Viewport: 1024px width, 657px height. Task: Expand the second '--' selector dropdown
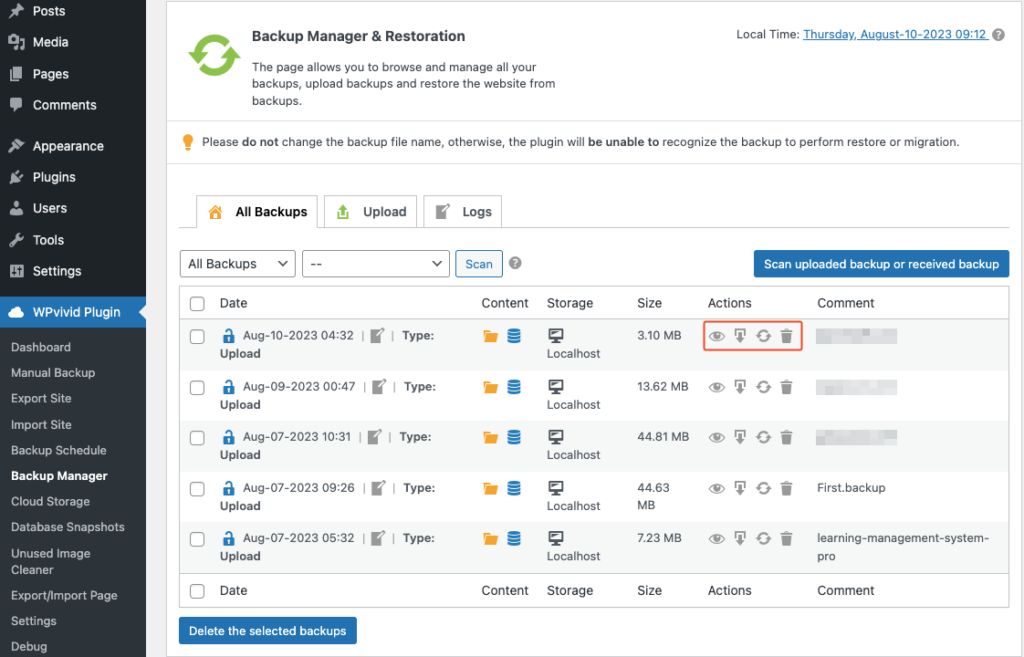(375, 263)
